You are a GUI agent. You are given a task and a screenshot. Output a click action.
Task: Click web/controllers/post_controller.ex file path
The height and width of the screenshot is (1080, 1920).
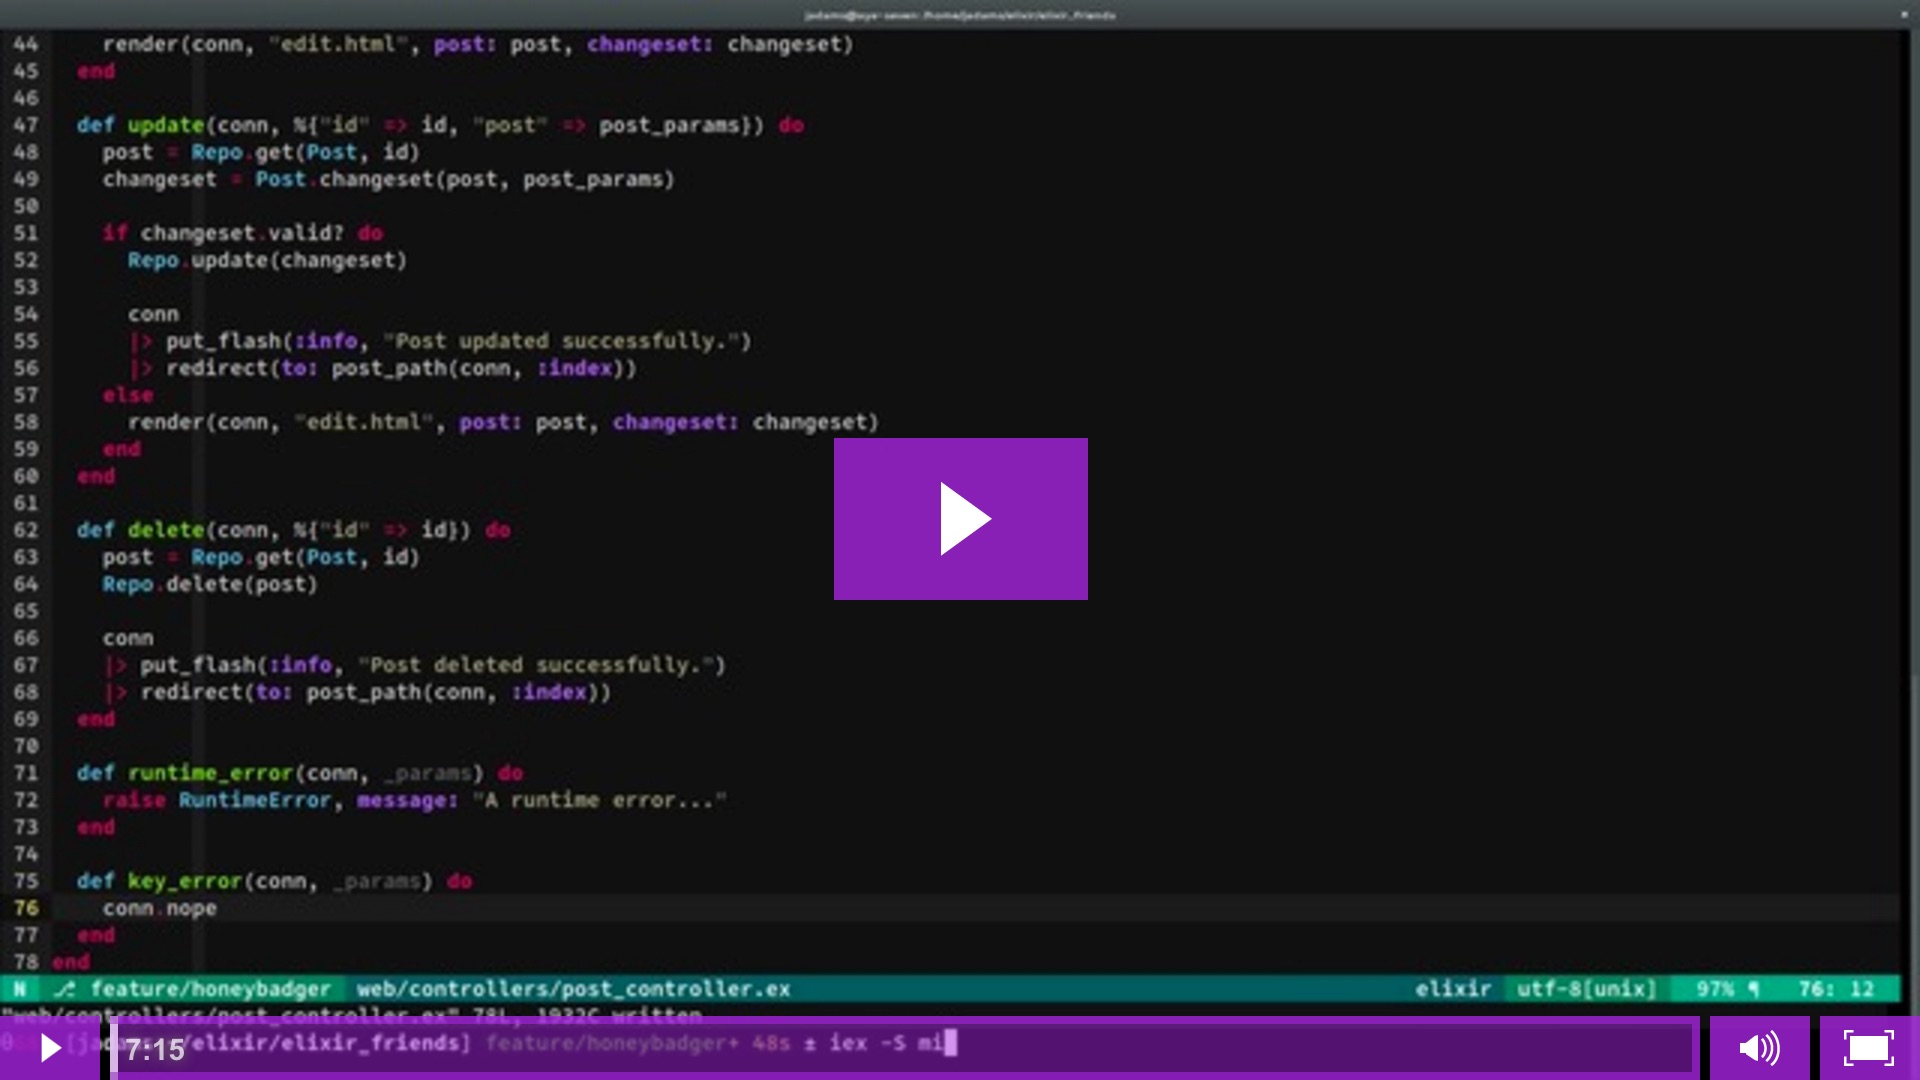(x=573, y=989)
